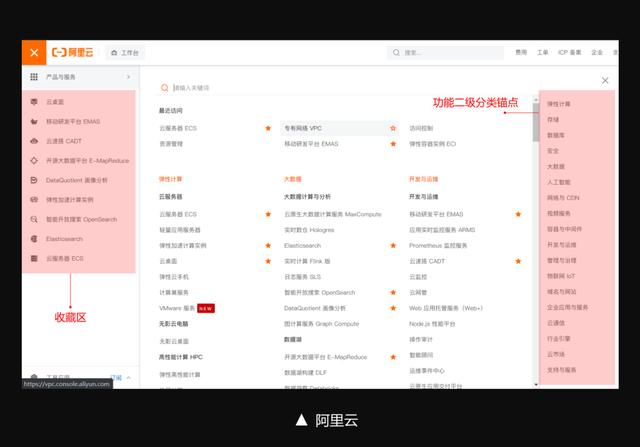Open 访问控制 in 最近访问
This screenshot has height=447, width=640.
coord(421,128)
